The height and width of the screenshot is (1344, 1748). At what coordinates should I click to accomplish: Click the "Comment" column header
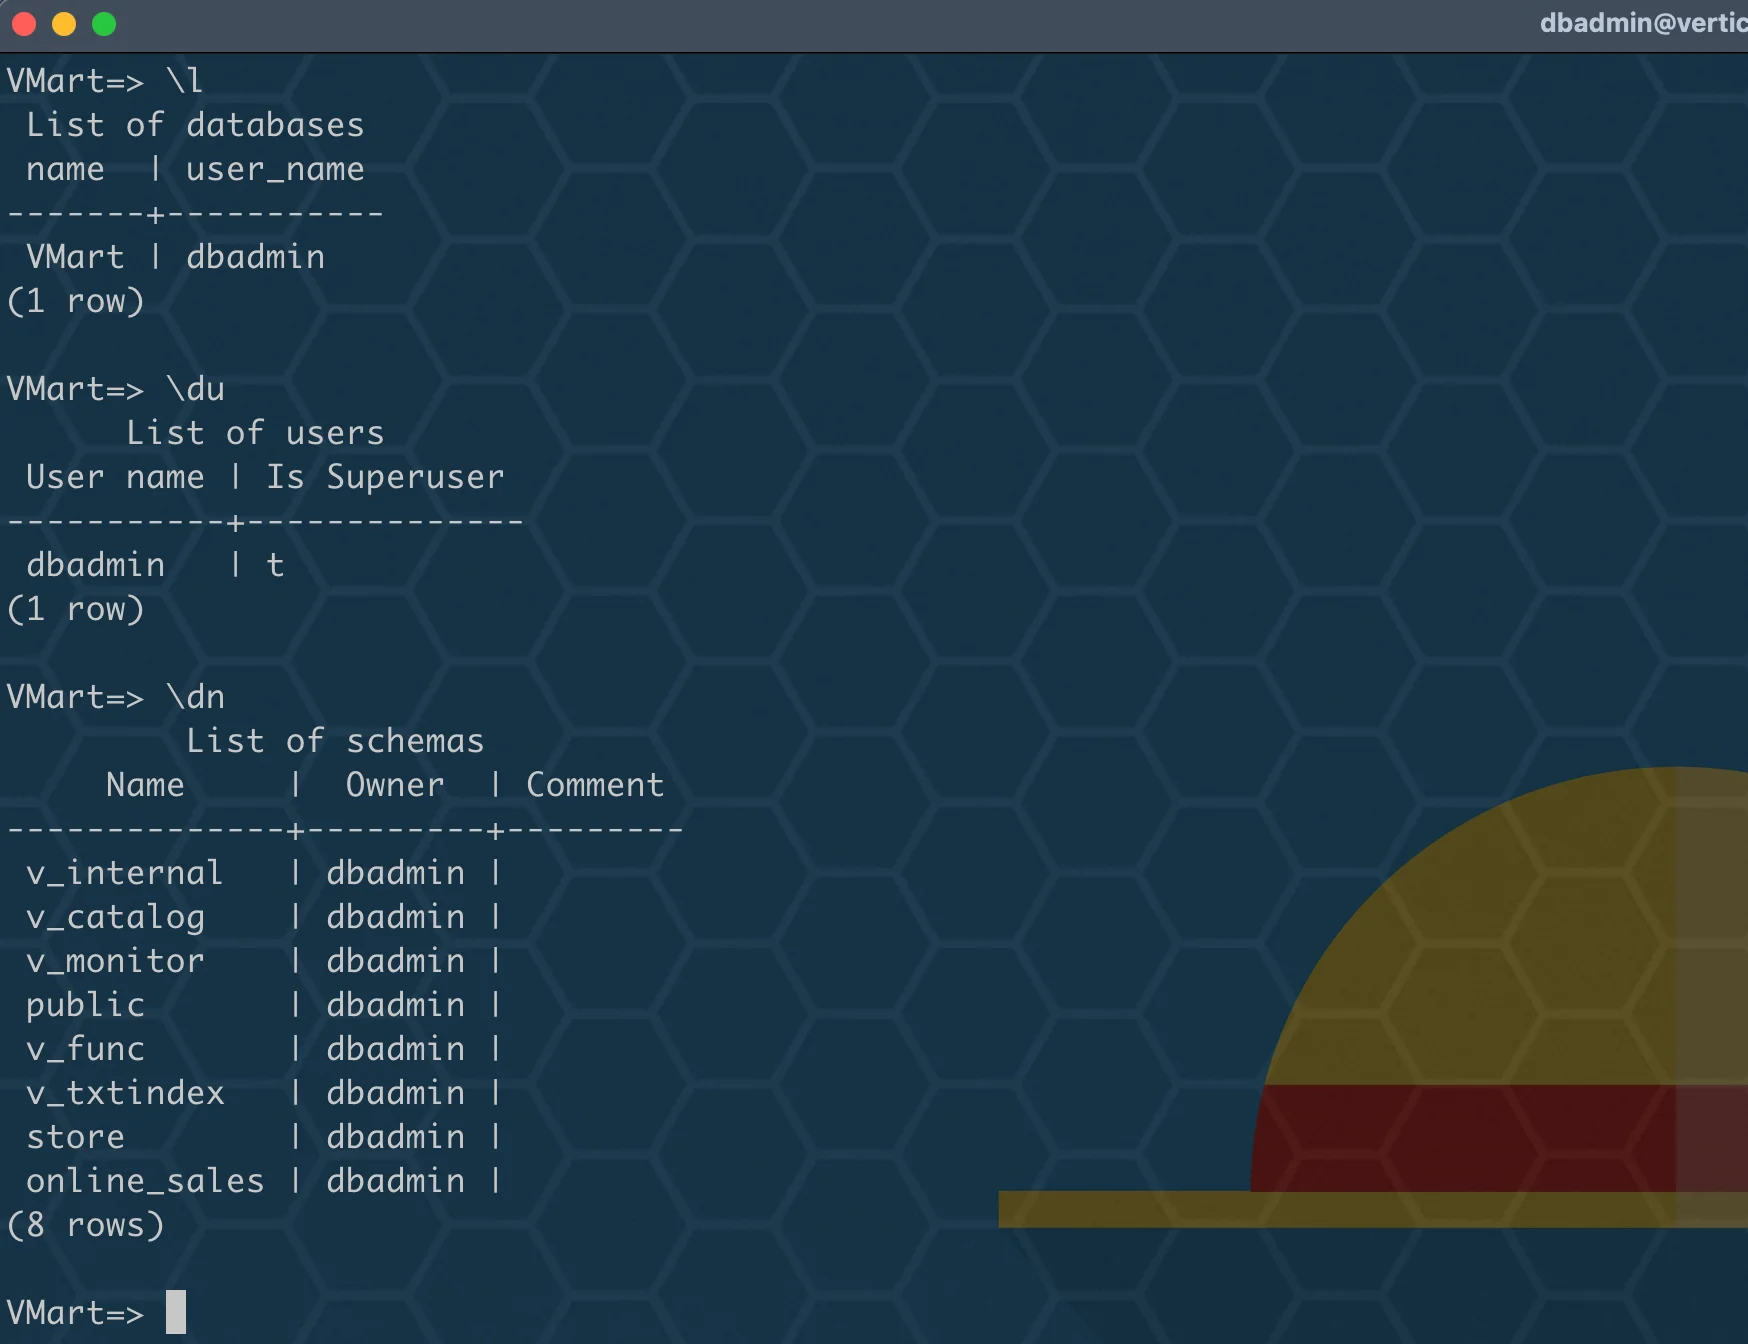(595, 785)
